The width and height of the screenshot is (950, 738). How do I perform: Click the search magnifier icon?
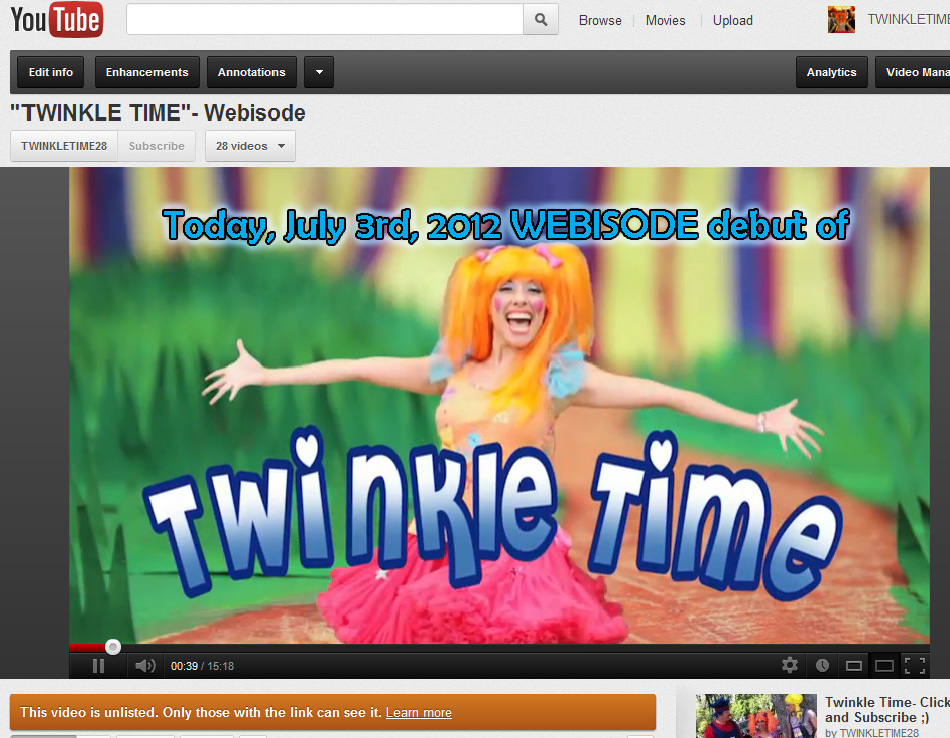tap(540, 19)
